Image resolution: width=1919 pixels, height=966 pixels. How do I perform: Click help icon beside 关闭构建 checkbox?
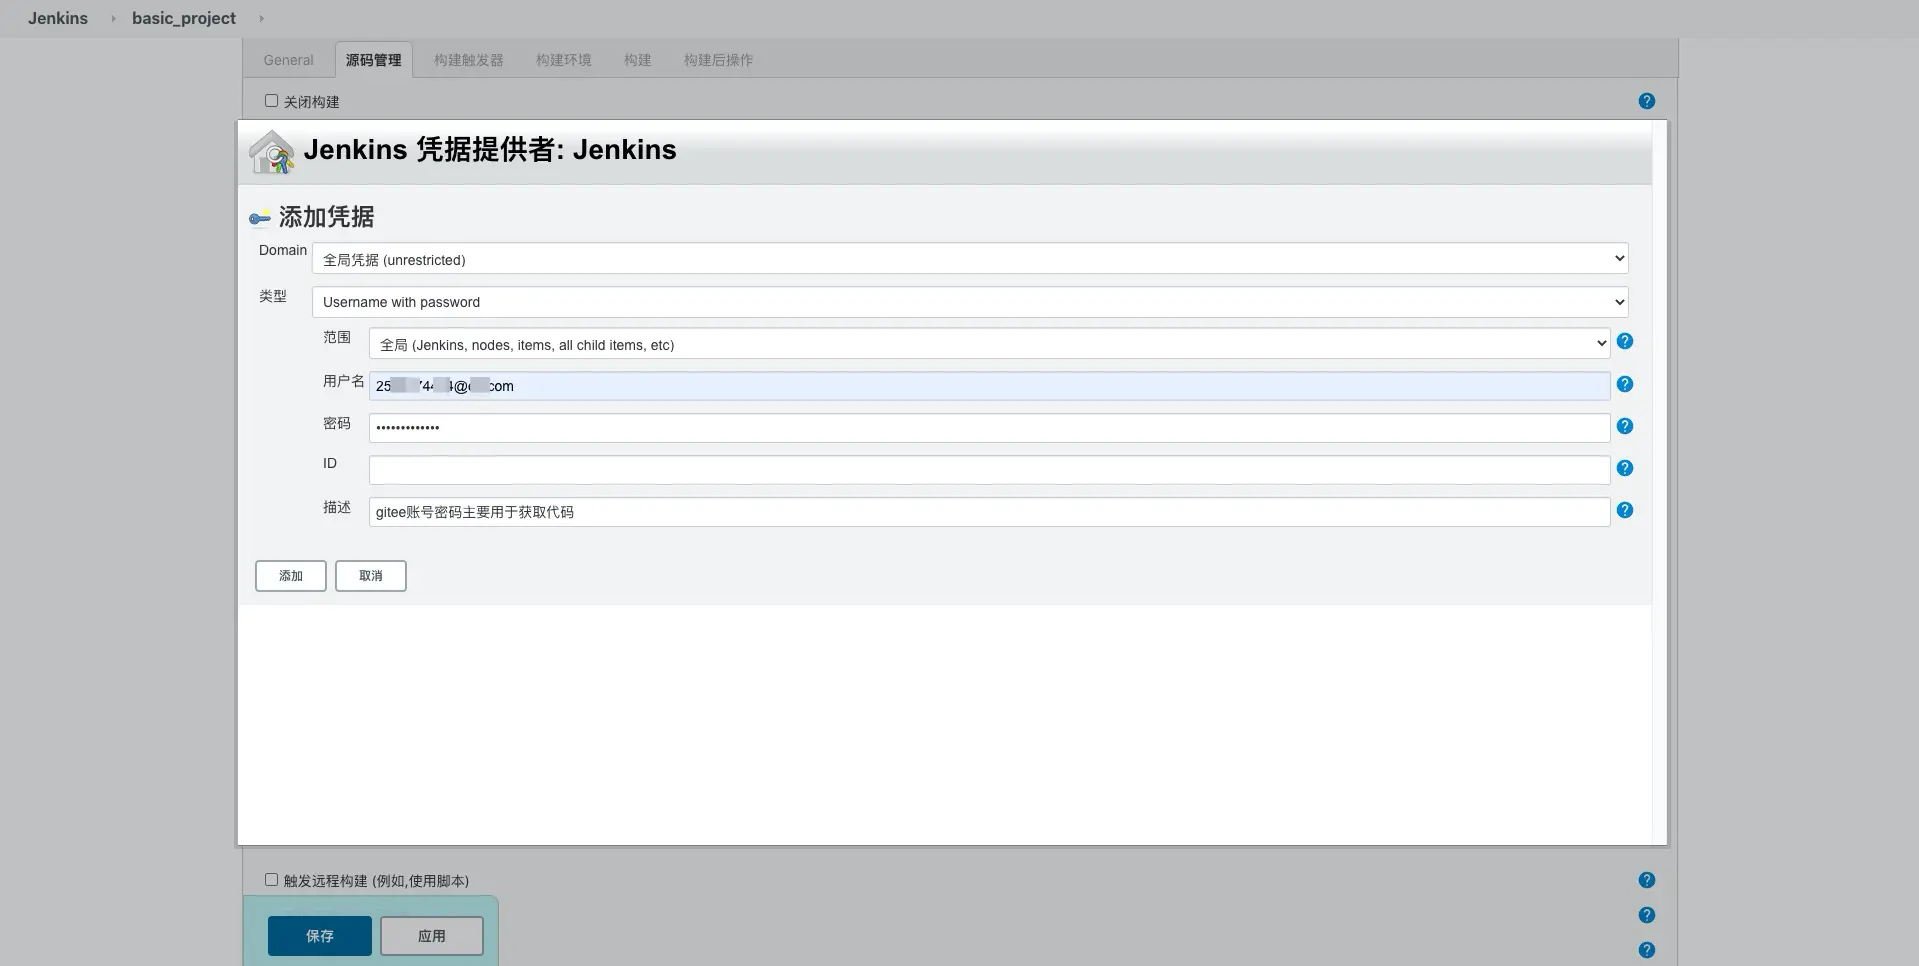tap(1646, 101)
